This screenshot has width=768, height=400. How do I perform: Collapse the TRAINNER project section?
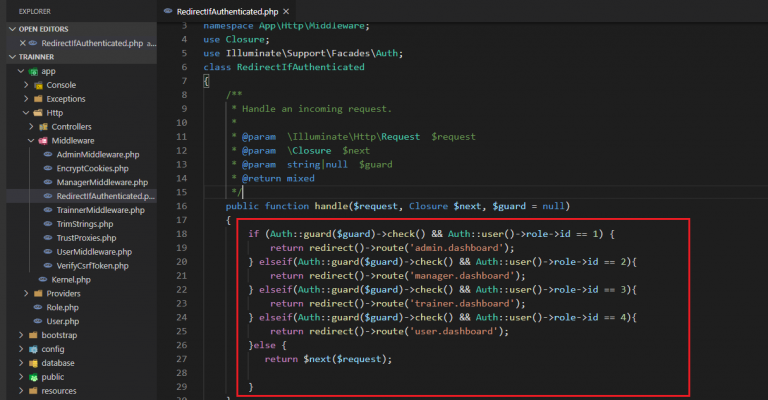[x=13, y=57]
